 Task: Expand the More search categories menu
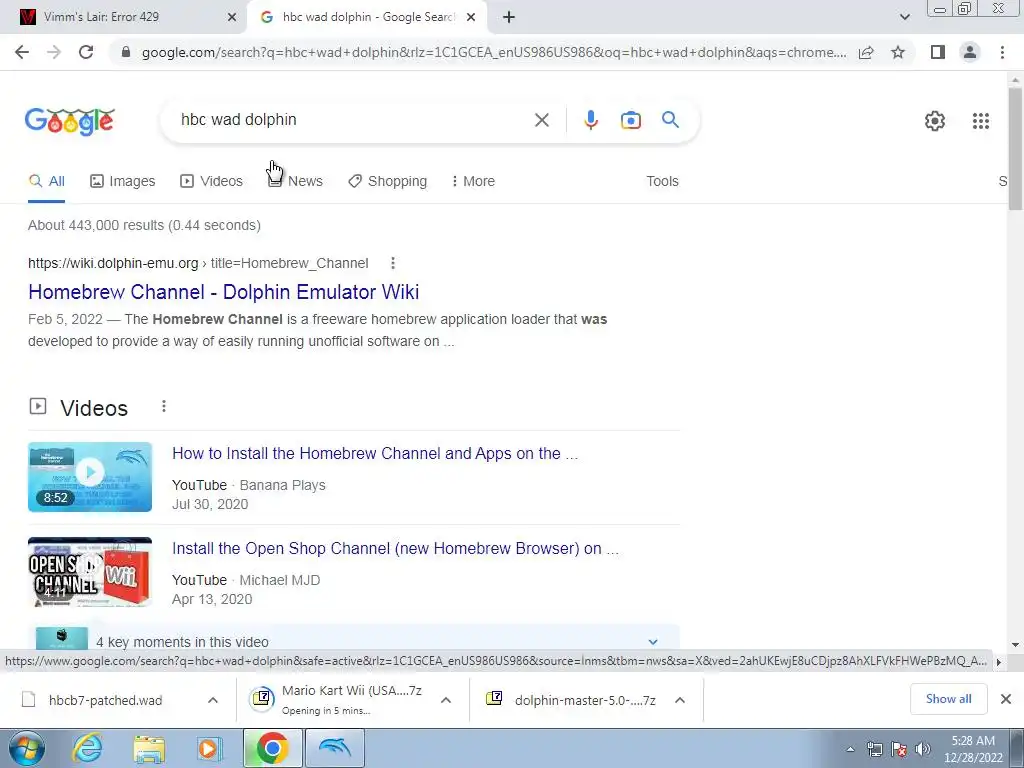473,182
